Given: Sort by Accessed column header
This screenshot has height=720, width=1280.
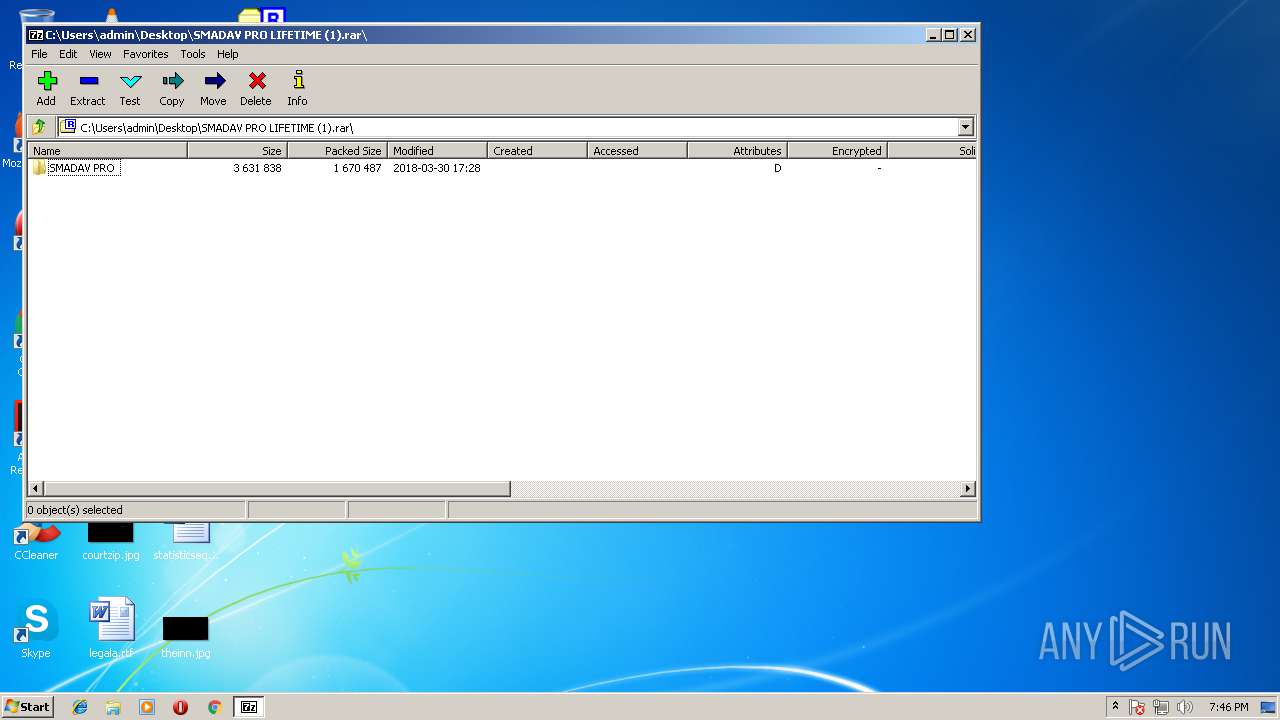Looking at the screenshot, I should point(637,151).
